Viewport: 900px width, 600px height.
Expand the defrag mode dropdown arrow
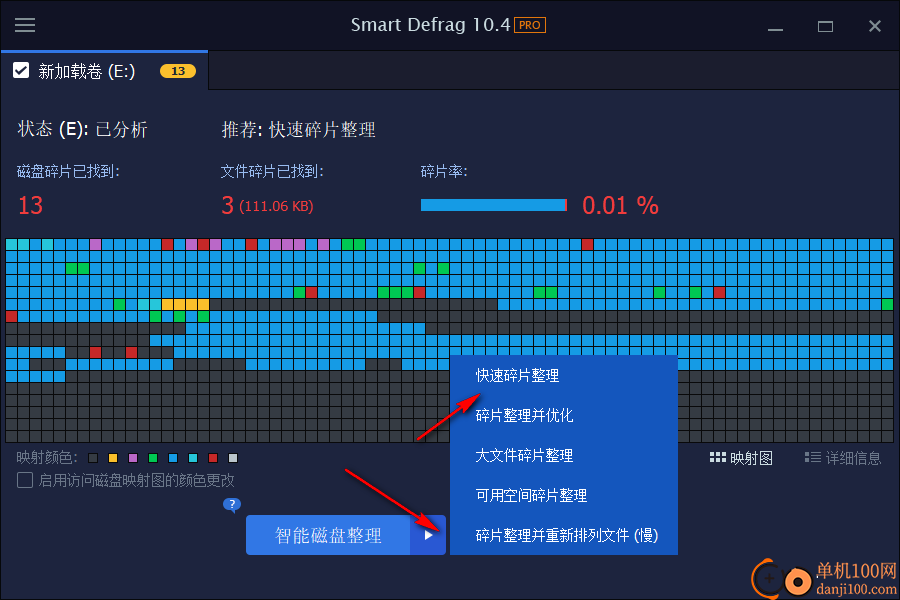(x=428, y=535)
